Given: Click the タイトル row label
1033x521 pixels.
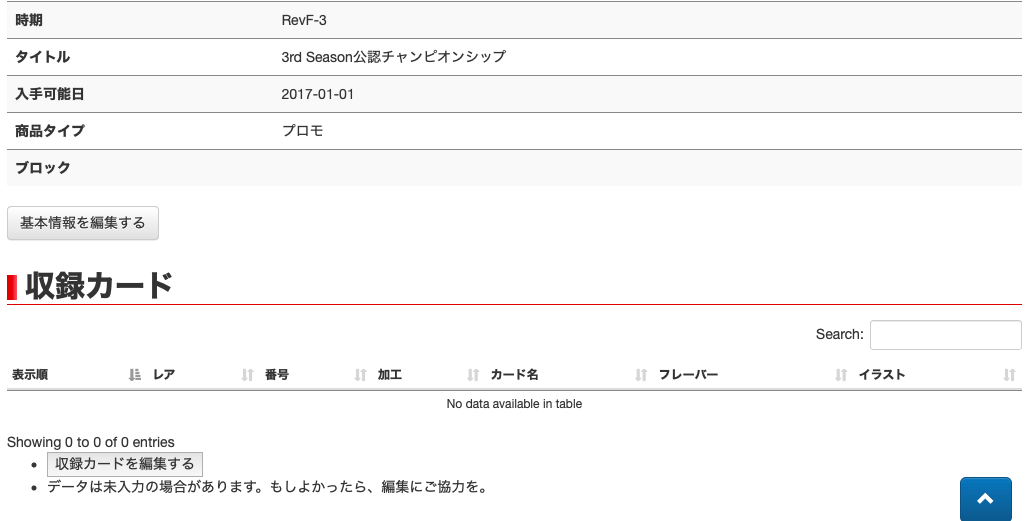Looking at the screenshot, I should click(43, 57).
